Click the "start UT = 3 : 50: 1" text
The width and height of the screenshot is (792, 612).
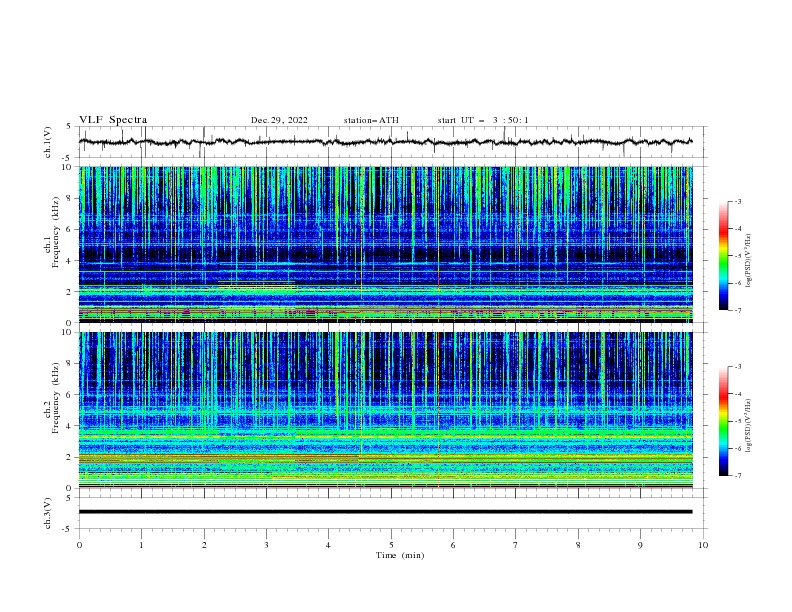point(483,120)
